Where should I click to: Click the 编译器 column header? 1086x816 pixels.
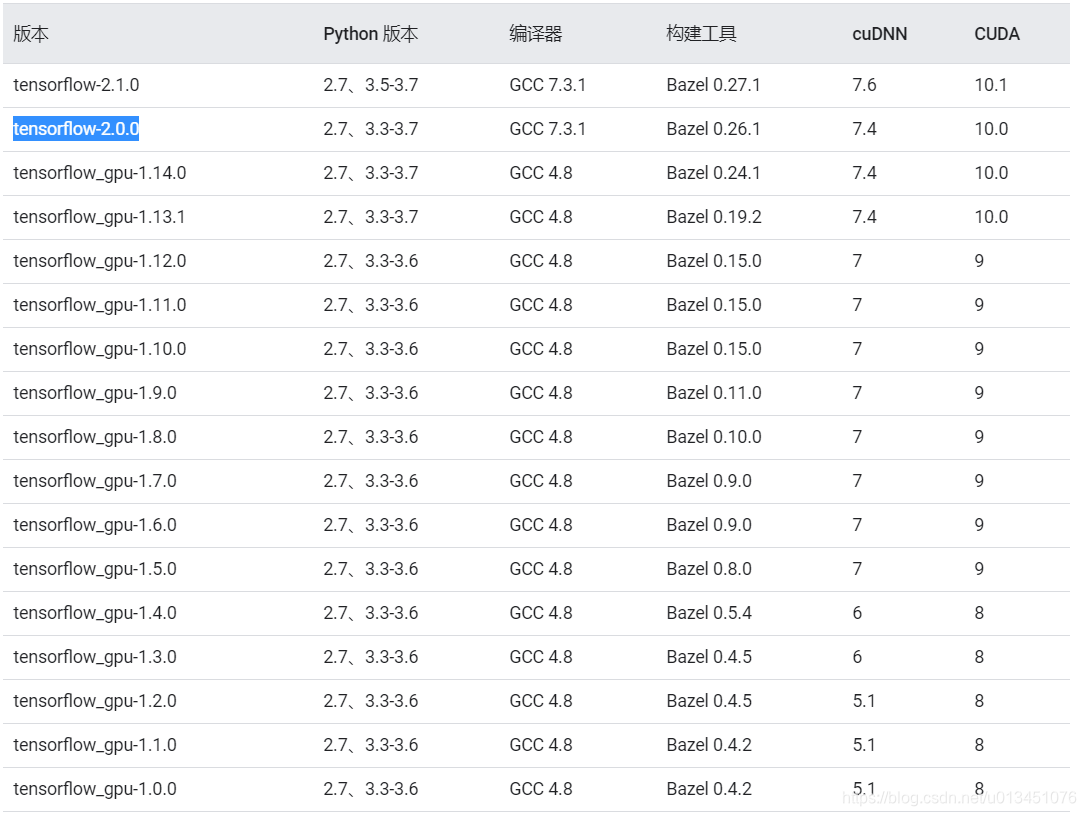(x=535, y=34)
